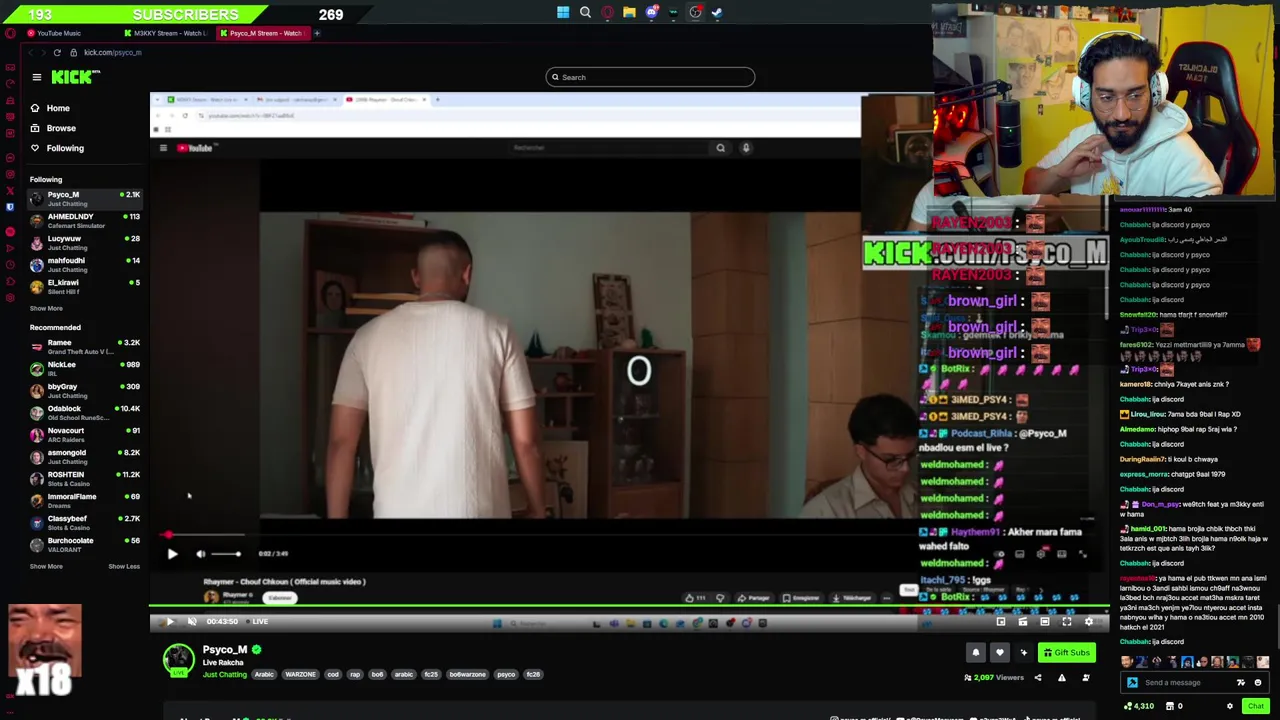
Task: Expand Show More under Following
Action: point(46,308)
